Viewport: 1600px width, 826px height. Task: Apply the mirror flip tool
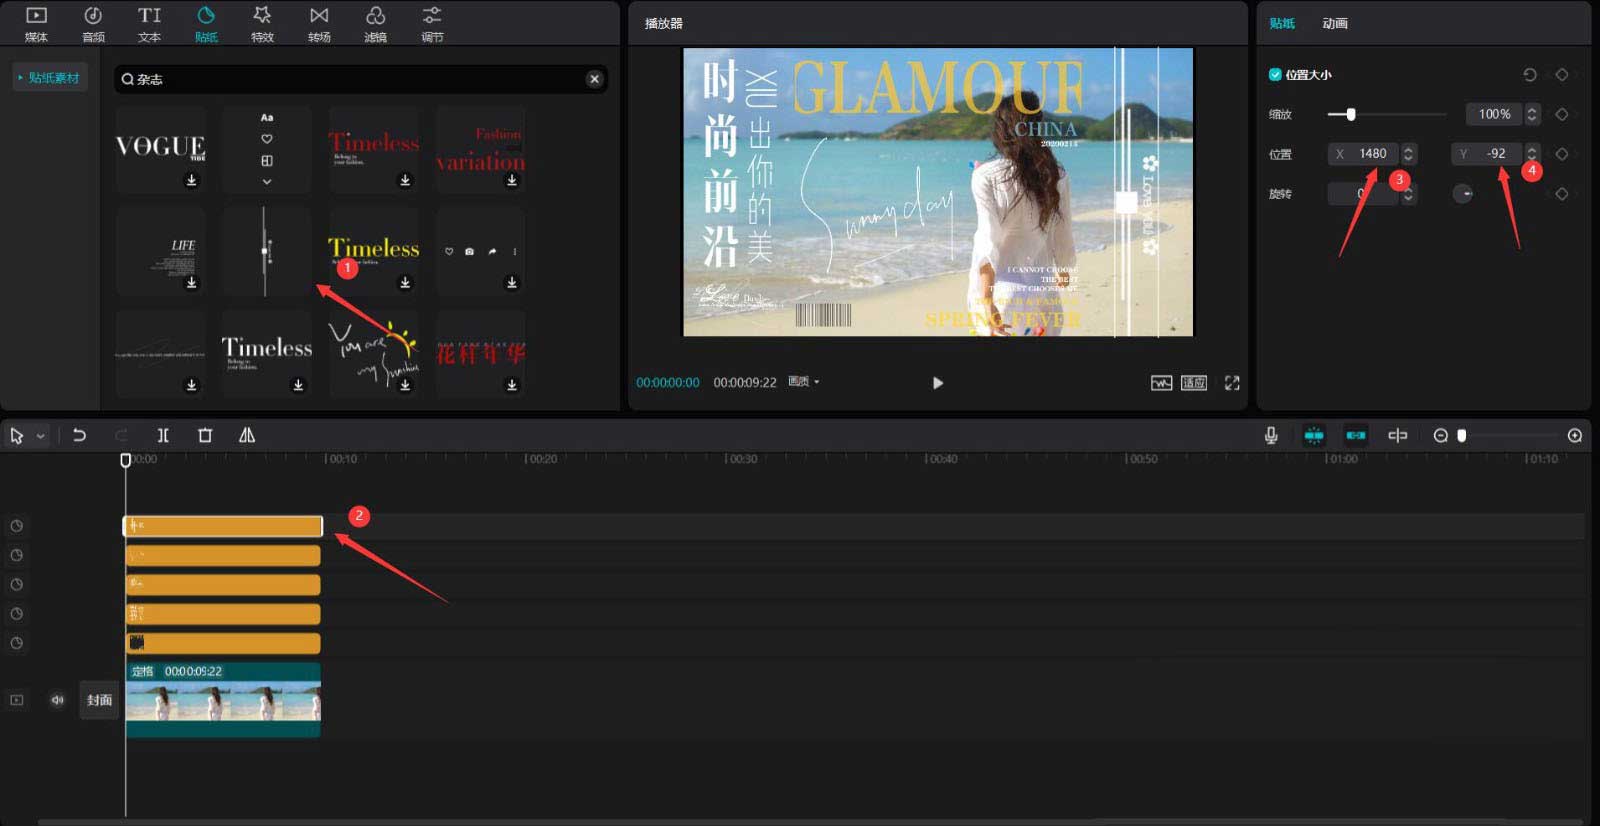tap(247, 435)
